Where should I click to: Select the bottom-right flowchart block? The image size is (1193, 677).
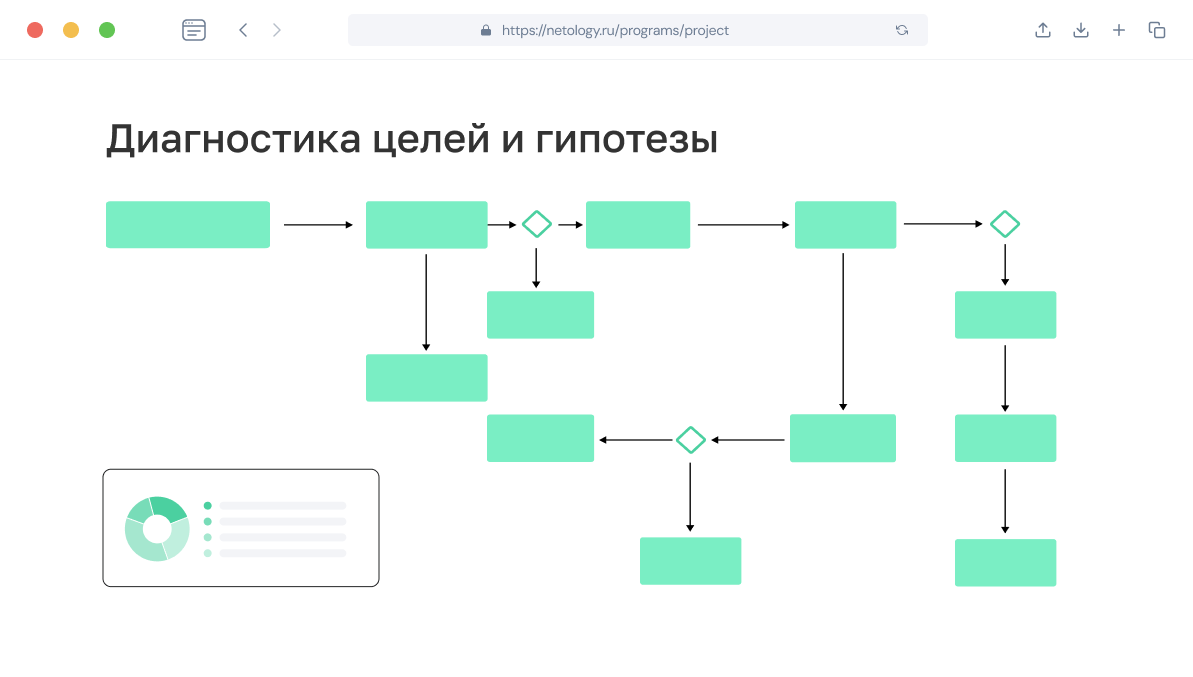pyautogui.click(x=1005, y=562)
